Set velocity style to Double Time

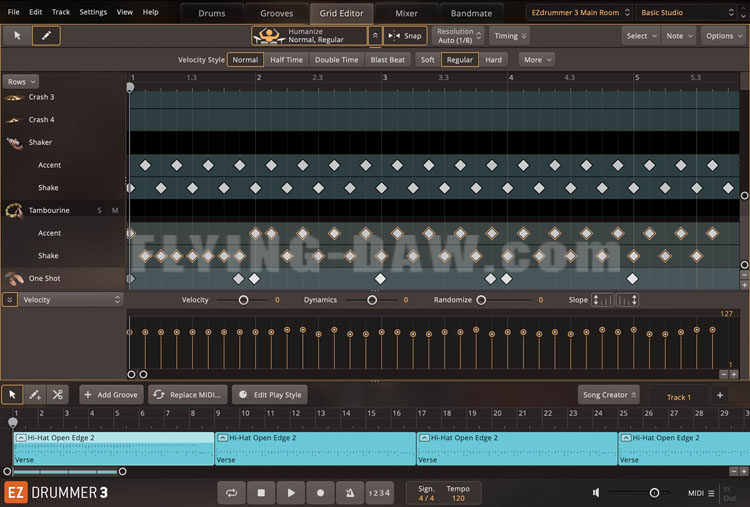[336, 60]
